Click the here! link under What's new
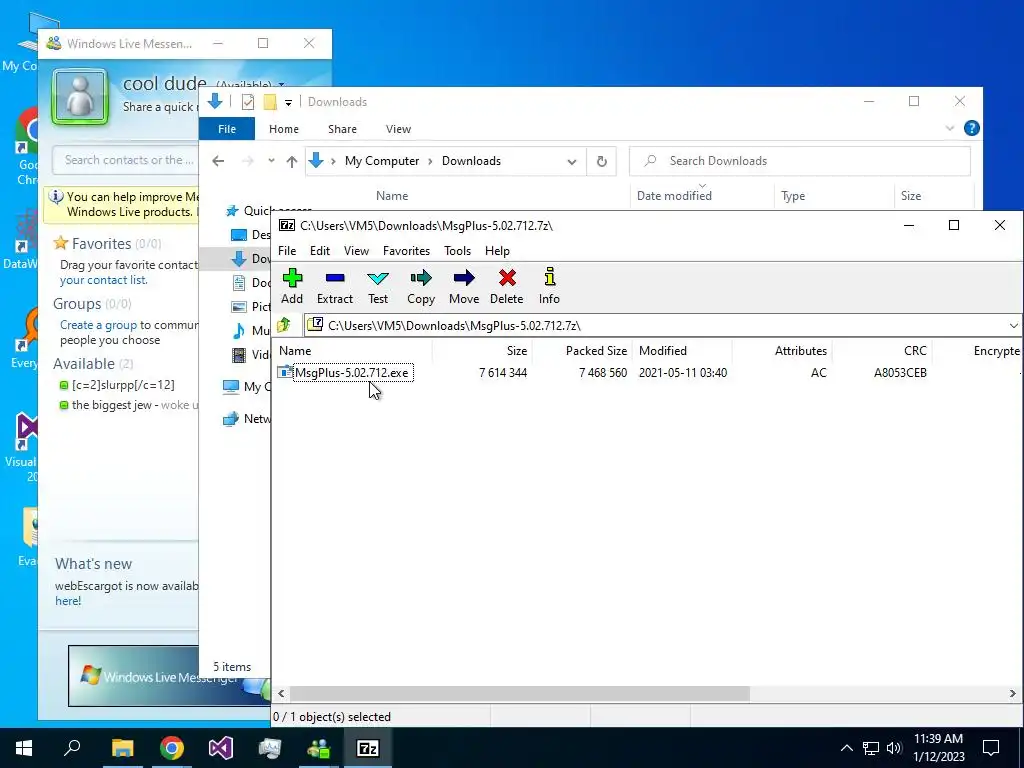Viewport: 1024px width, 768px height. tap(68, 601)
